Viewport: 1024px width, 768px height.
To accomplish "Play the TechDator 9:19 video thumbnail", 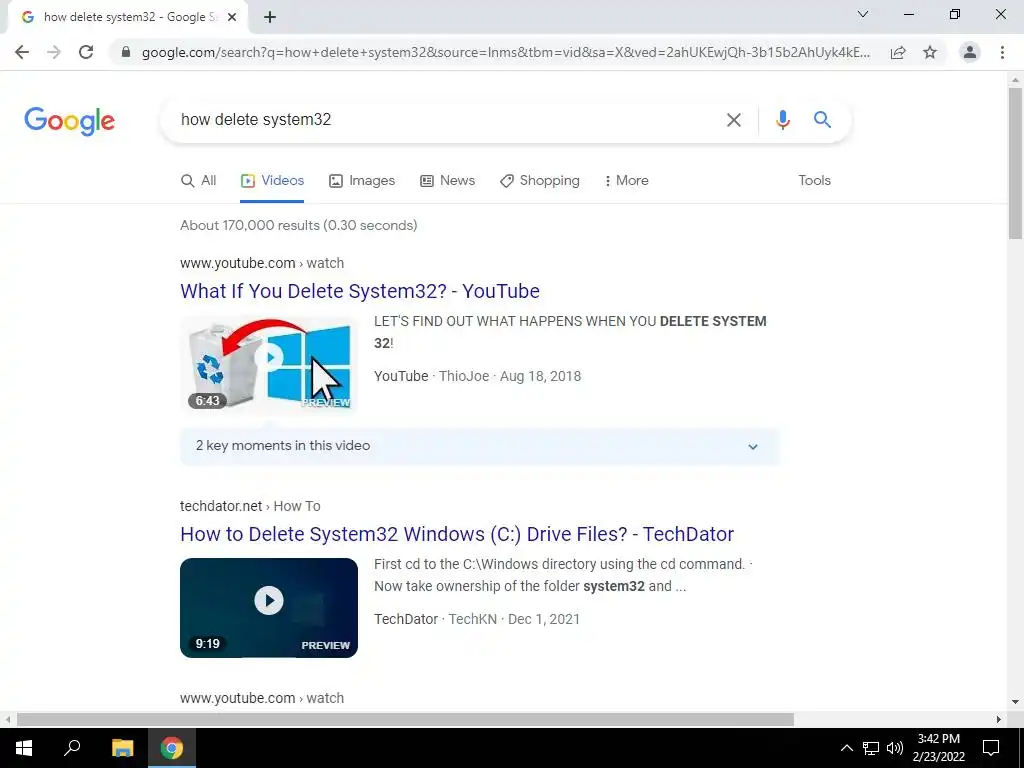I will click(x=269, y=607).
